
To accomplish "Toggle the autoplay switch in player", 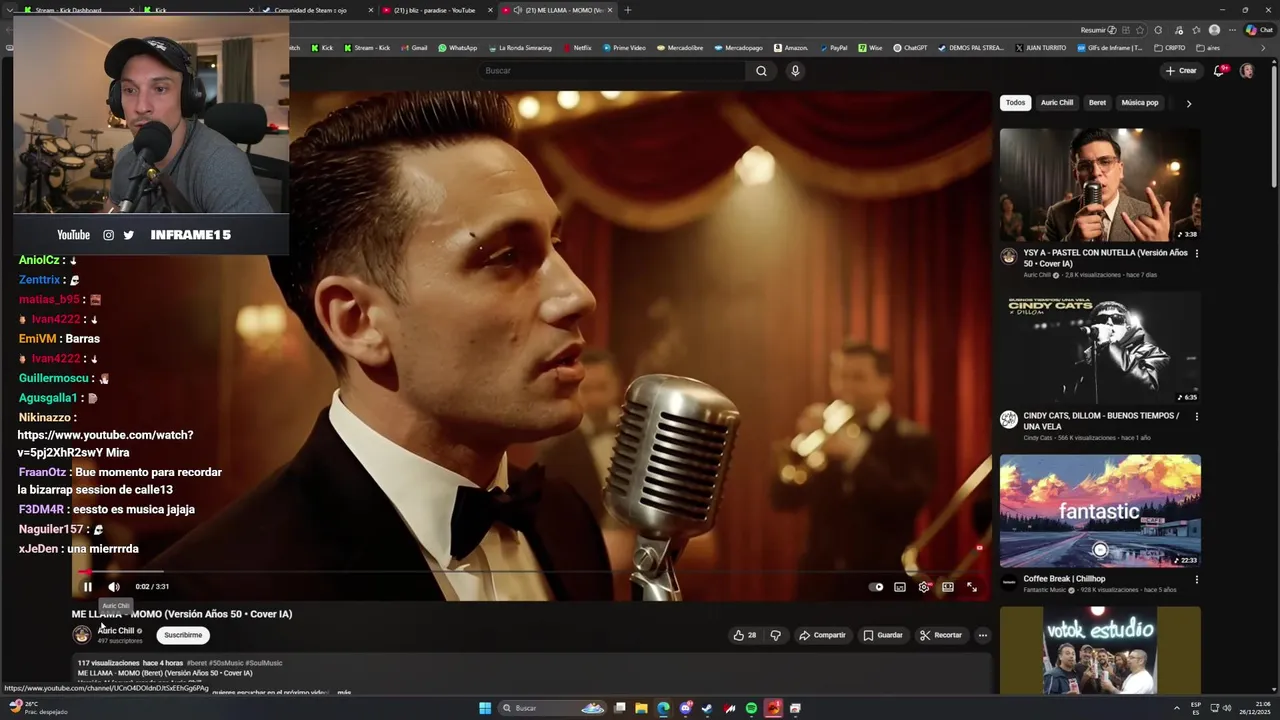I will tap(876, 587).
